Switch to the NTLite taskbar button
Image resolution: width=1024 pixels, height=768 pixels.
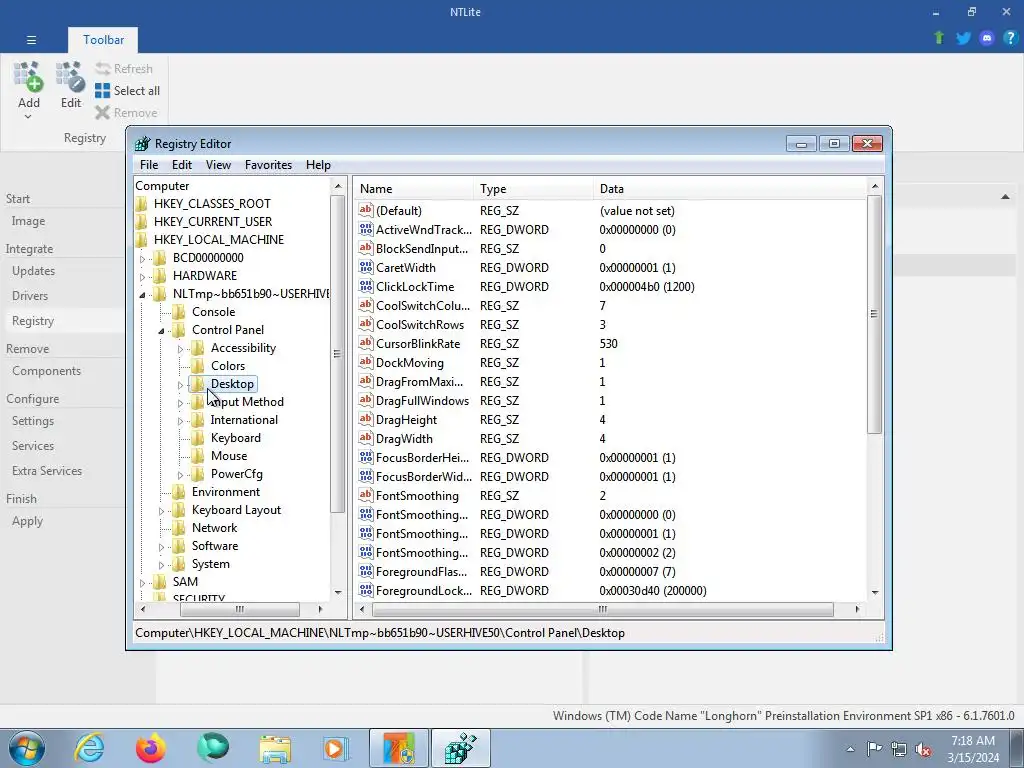pos(399,748)
